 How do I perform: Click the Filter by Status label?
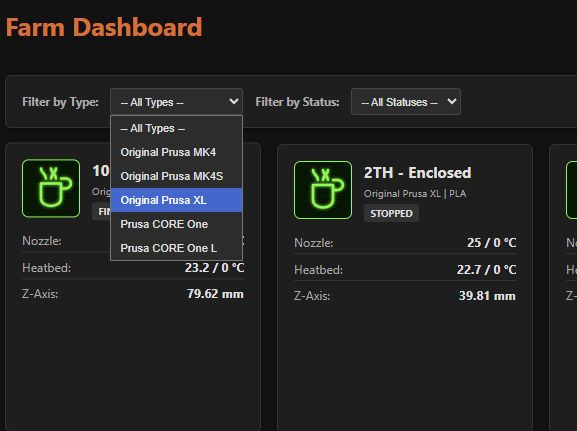pyautogui.click(x=297, y=102)
